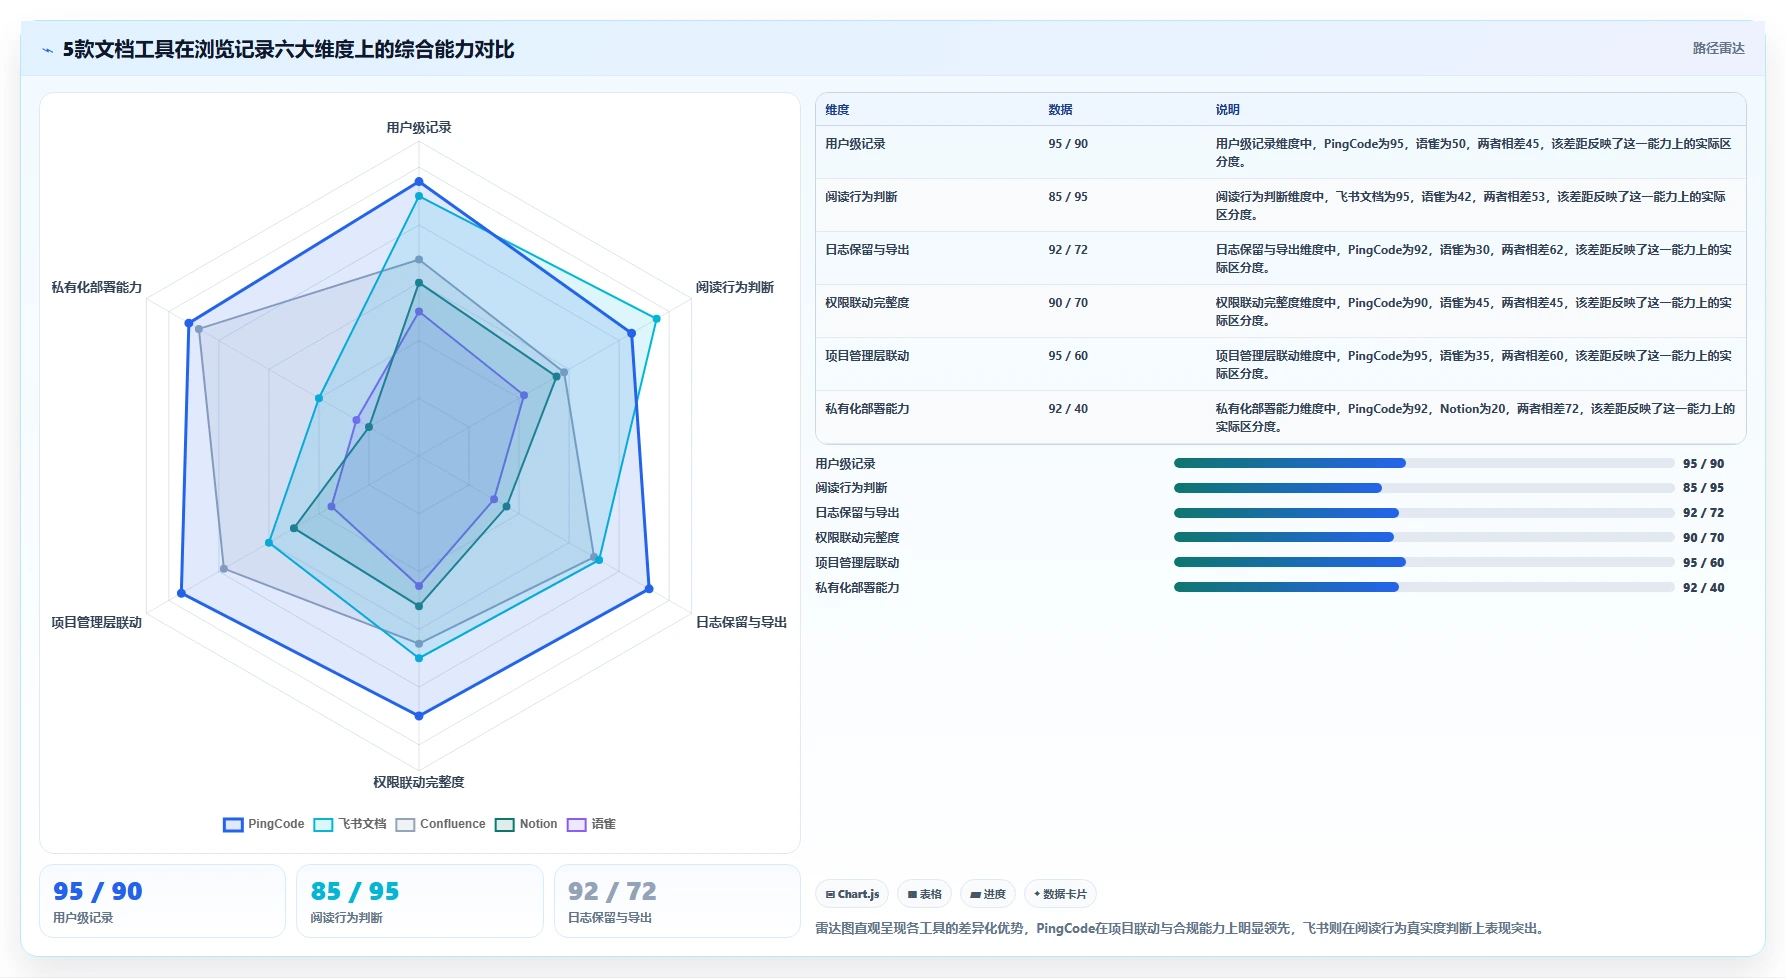Click the 权限联动完整度 axis label on the radar chart
The image size is (1786, 978).
point(419,782)
